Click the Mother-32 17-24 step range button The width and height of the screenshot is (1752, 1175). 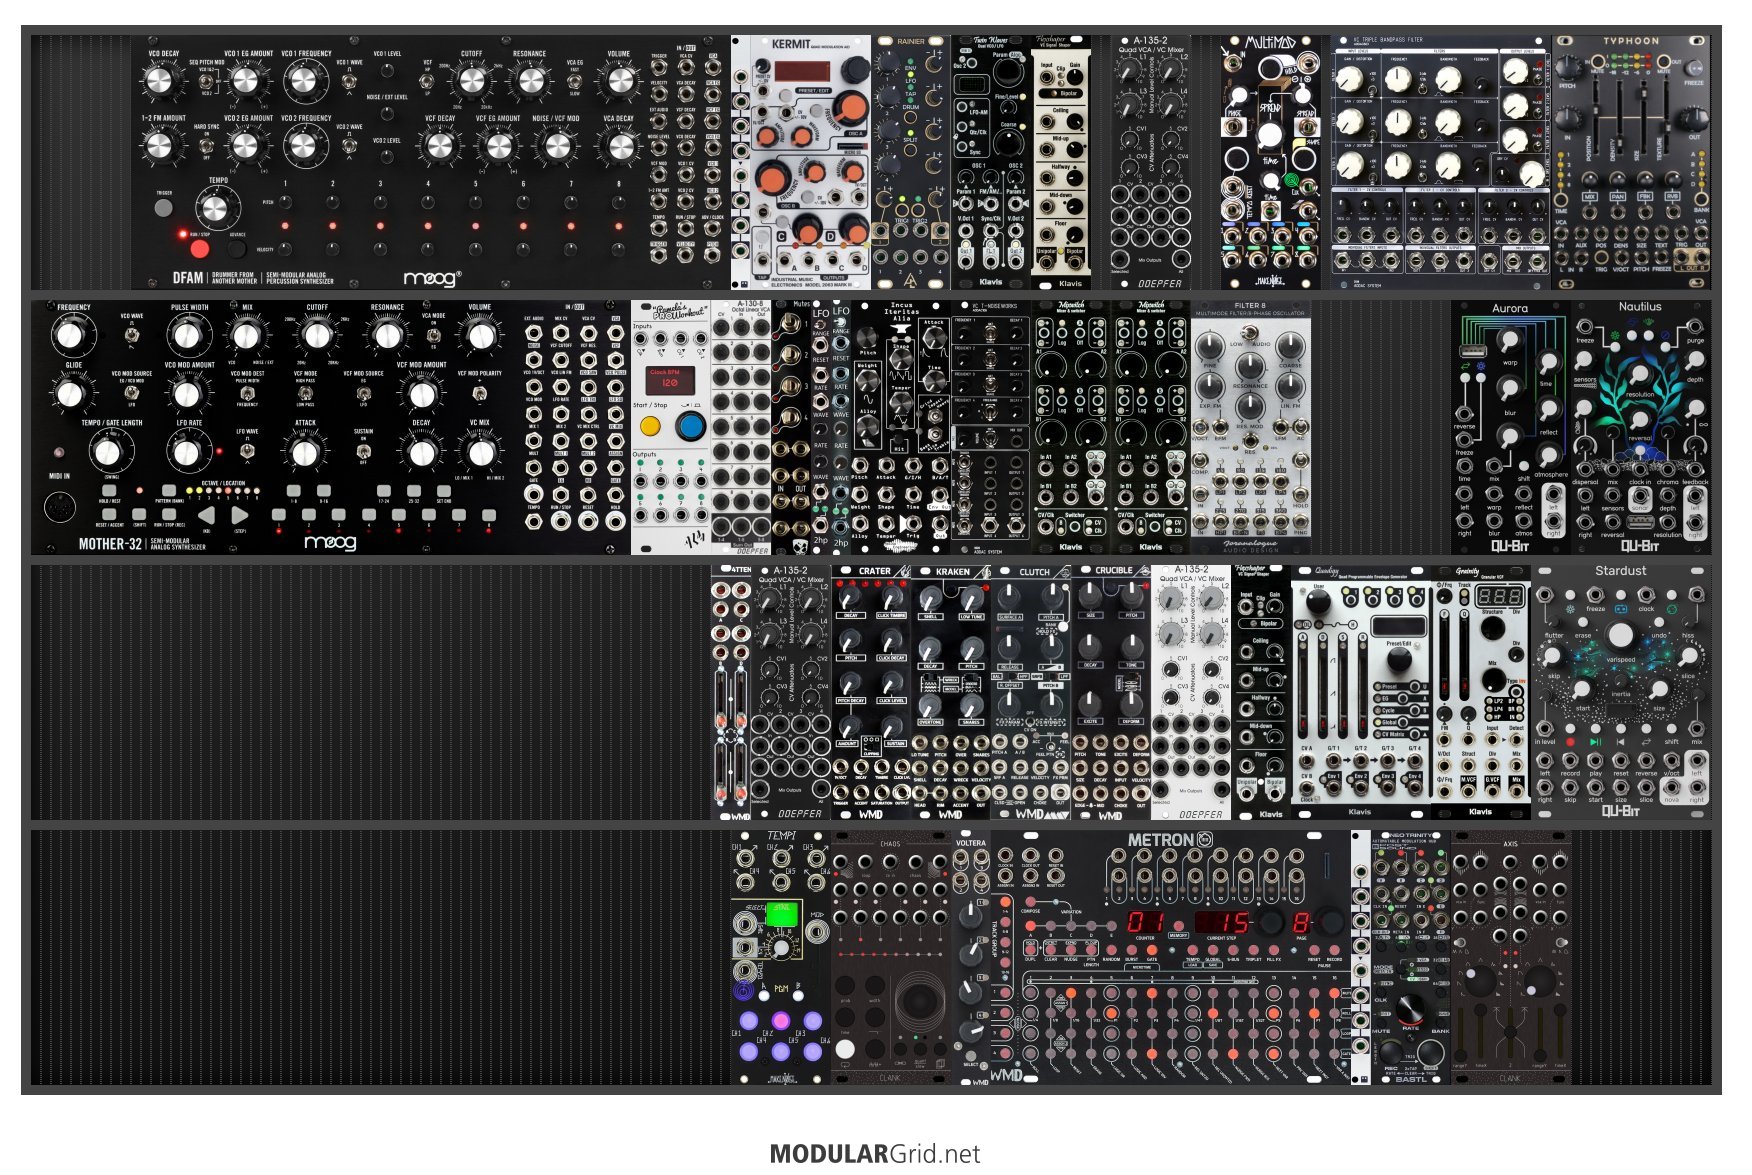tap(384, 491)
